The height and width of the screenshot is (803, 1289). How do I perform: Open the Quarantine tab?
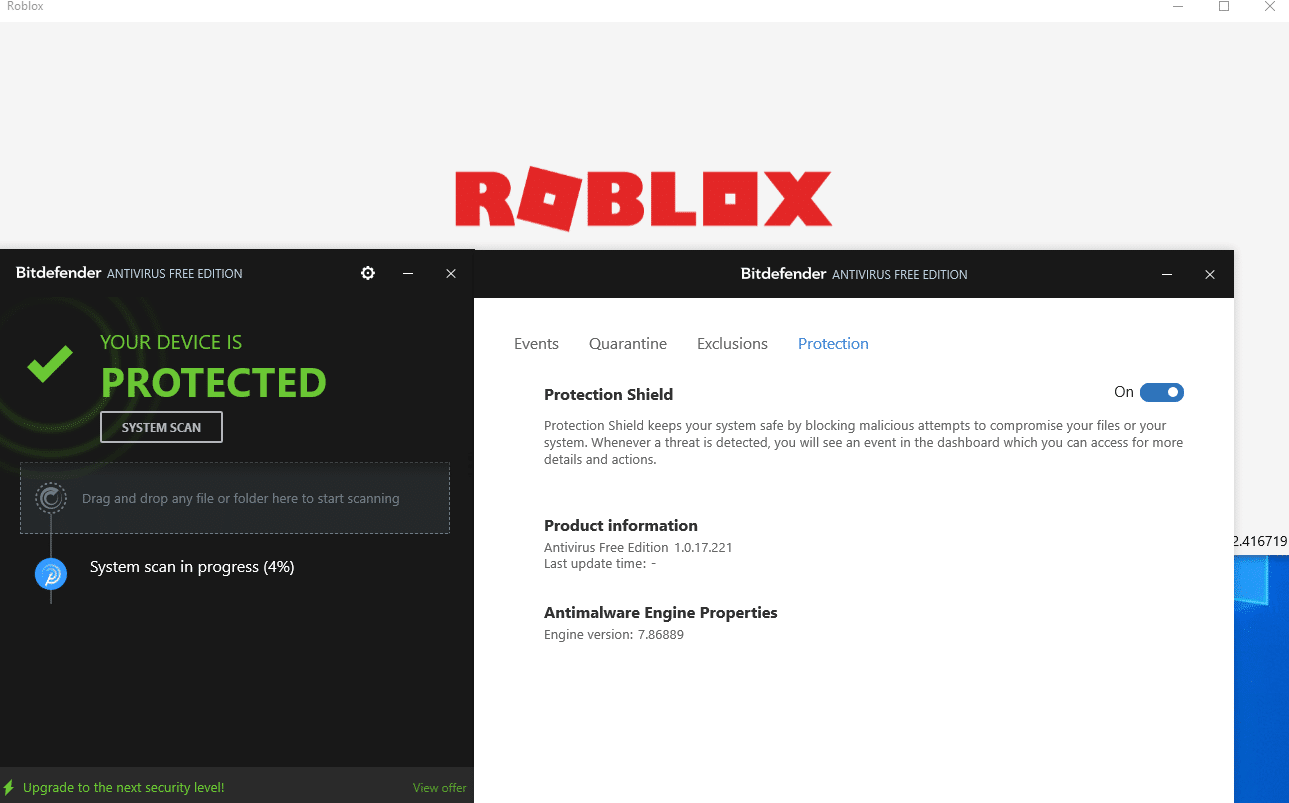click(x=627, y=343)
